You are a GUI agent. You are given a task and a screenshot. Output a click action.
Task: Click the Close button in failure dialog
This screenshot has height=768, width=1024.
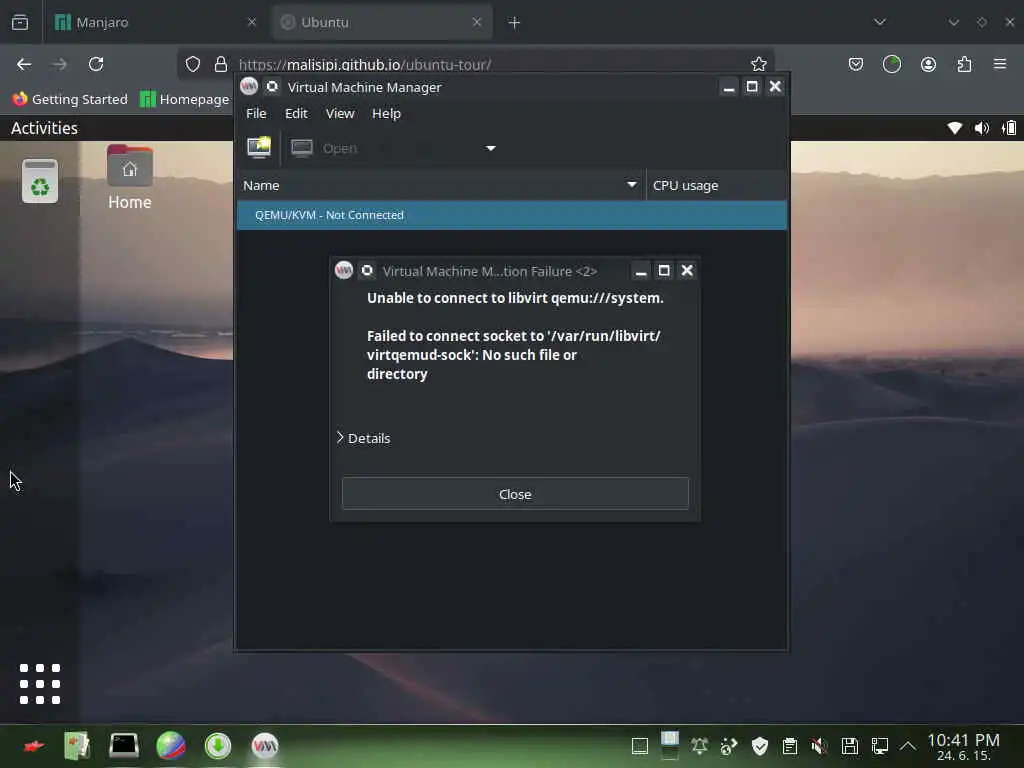[515, 494]
